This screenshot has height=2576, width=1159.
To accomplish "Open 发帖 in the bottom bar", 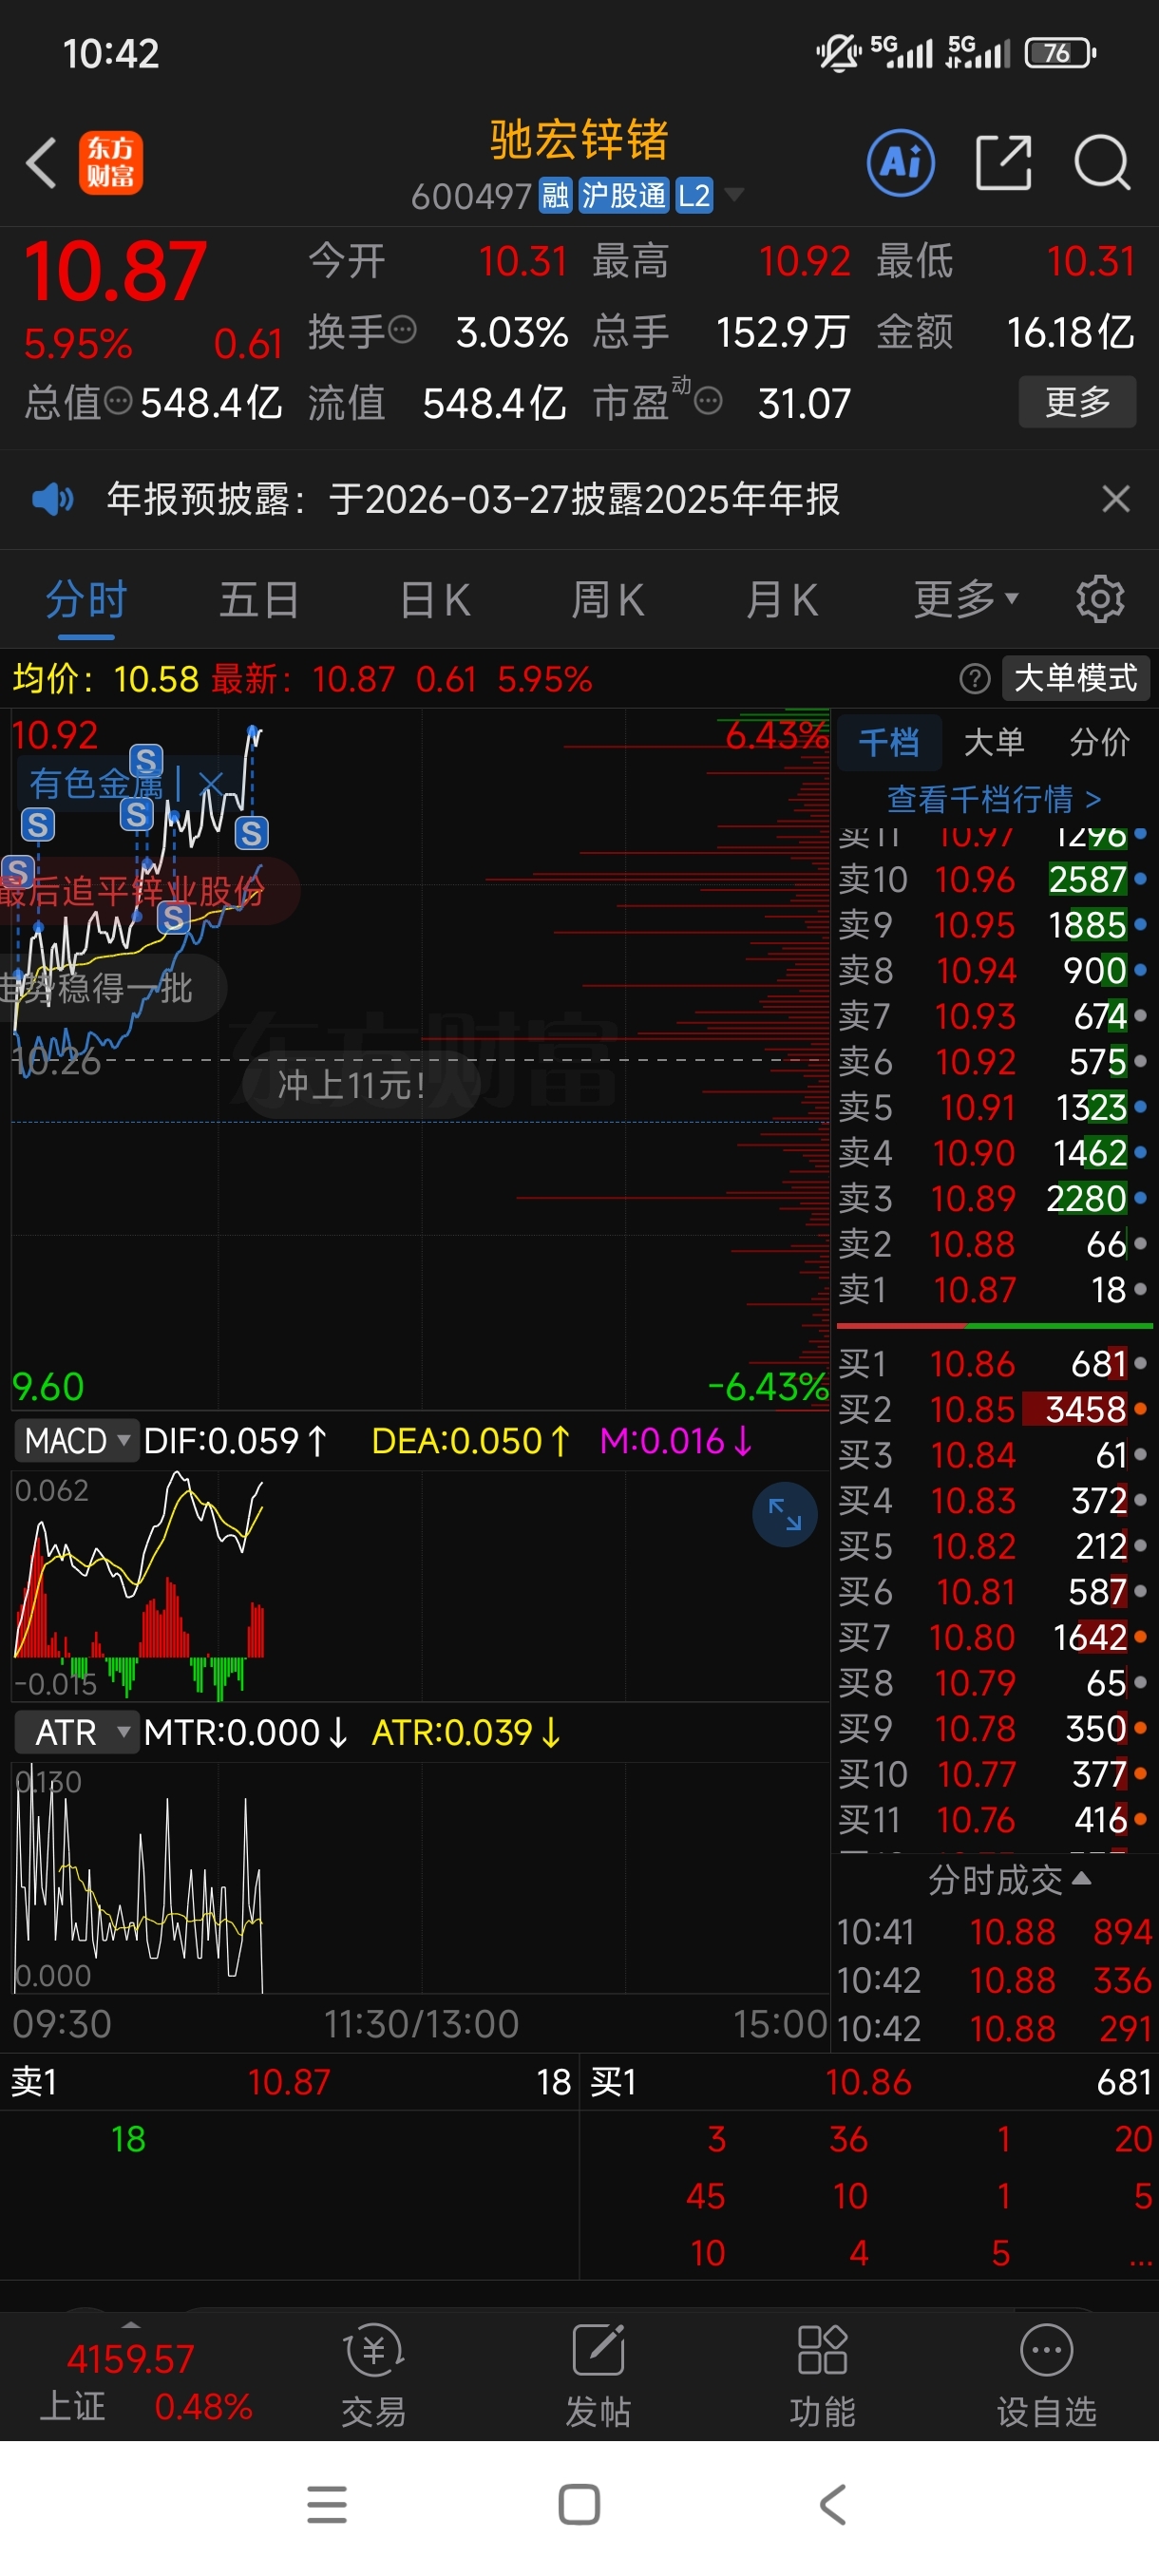I will tap(598, 2375).
